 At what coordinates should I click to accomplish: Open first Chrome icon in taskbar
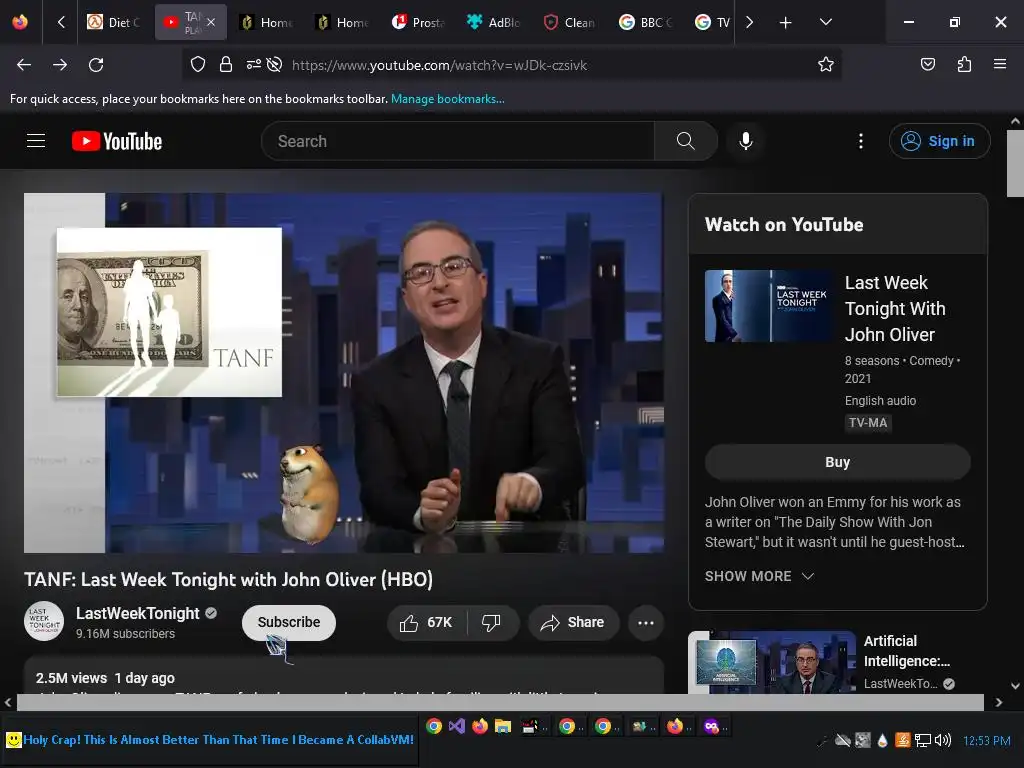click(x=434, y=726)
